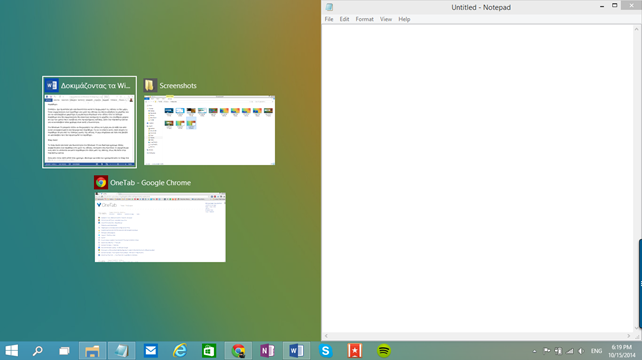Click the Notepad vertical scrollbar up arrow
Screen dimensions: 642x360
pos(636,29)
